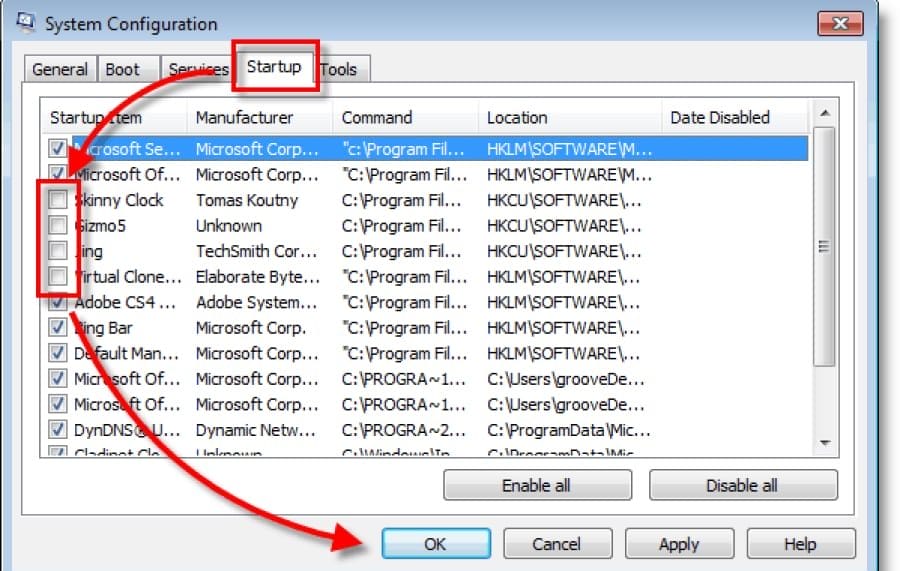Click the C:\ProgramData\Mic... location for DynDNS
The width and height of the screenshot is (900, 571).
click(569, 430)
